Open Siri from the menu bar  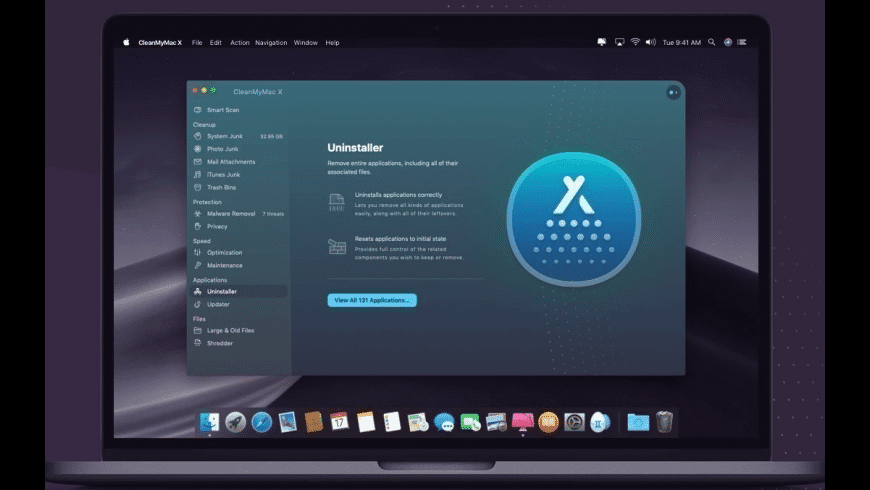tap(728, 42)
